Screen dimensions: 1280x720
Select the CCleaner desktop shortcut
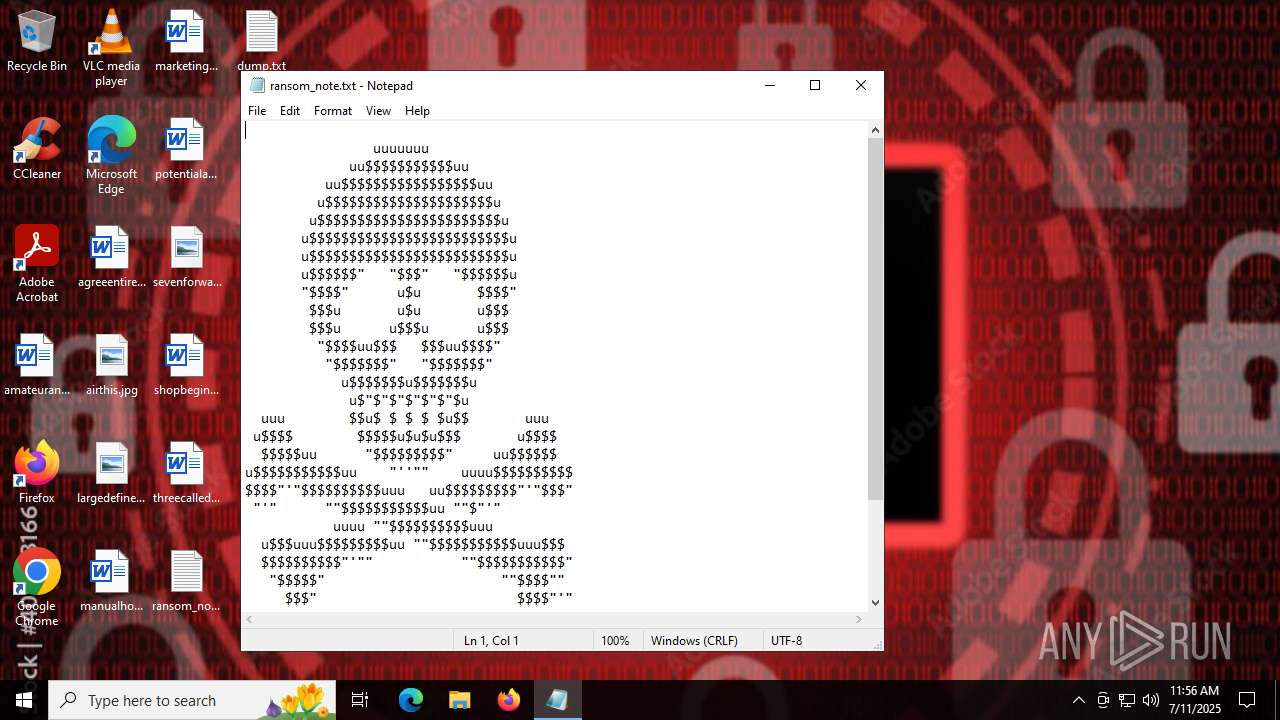37,150
